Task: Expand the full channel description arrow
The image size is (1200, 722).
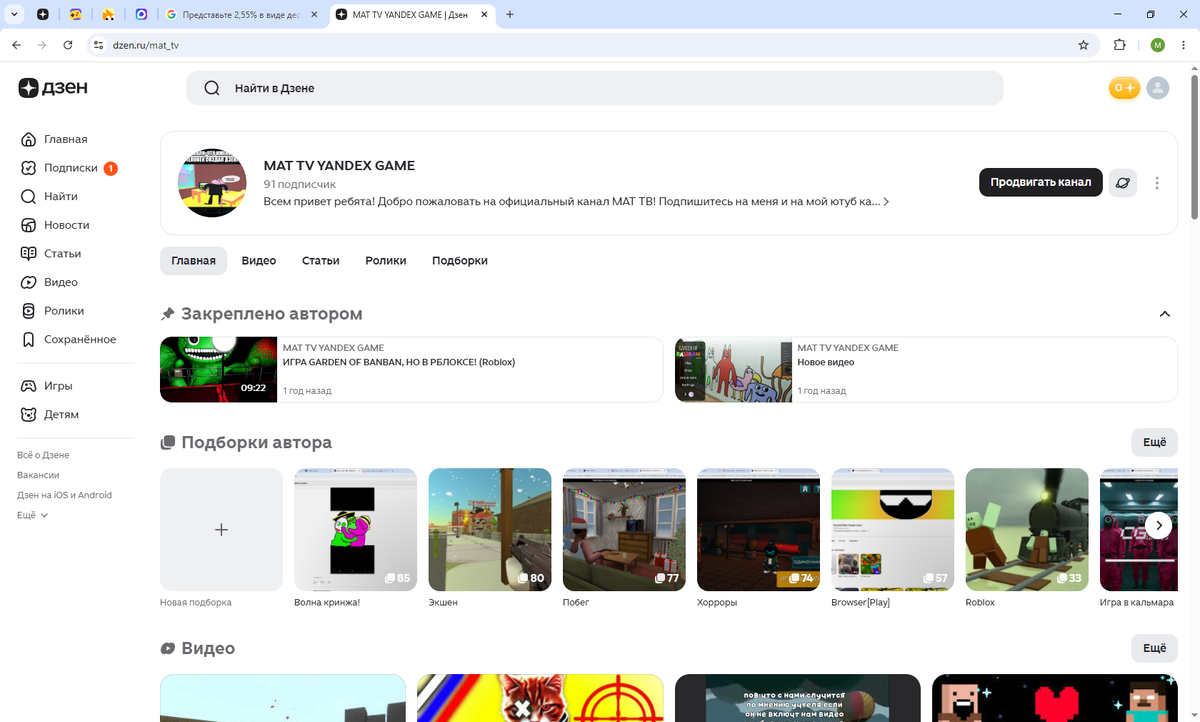Action: (x=886, y=202)
